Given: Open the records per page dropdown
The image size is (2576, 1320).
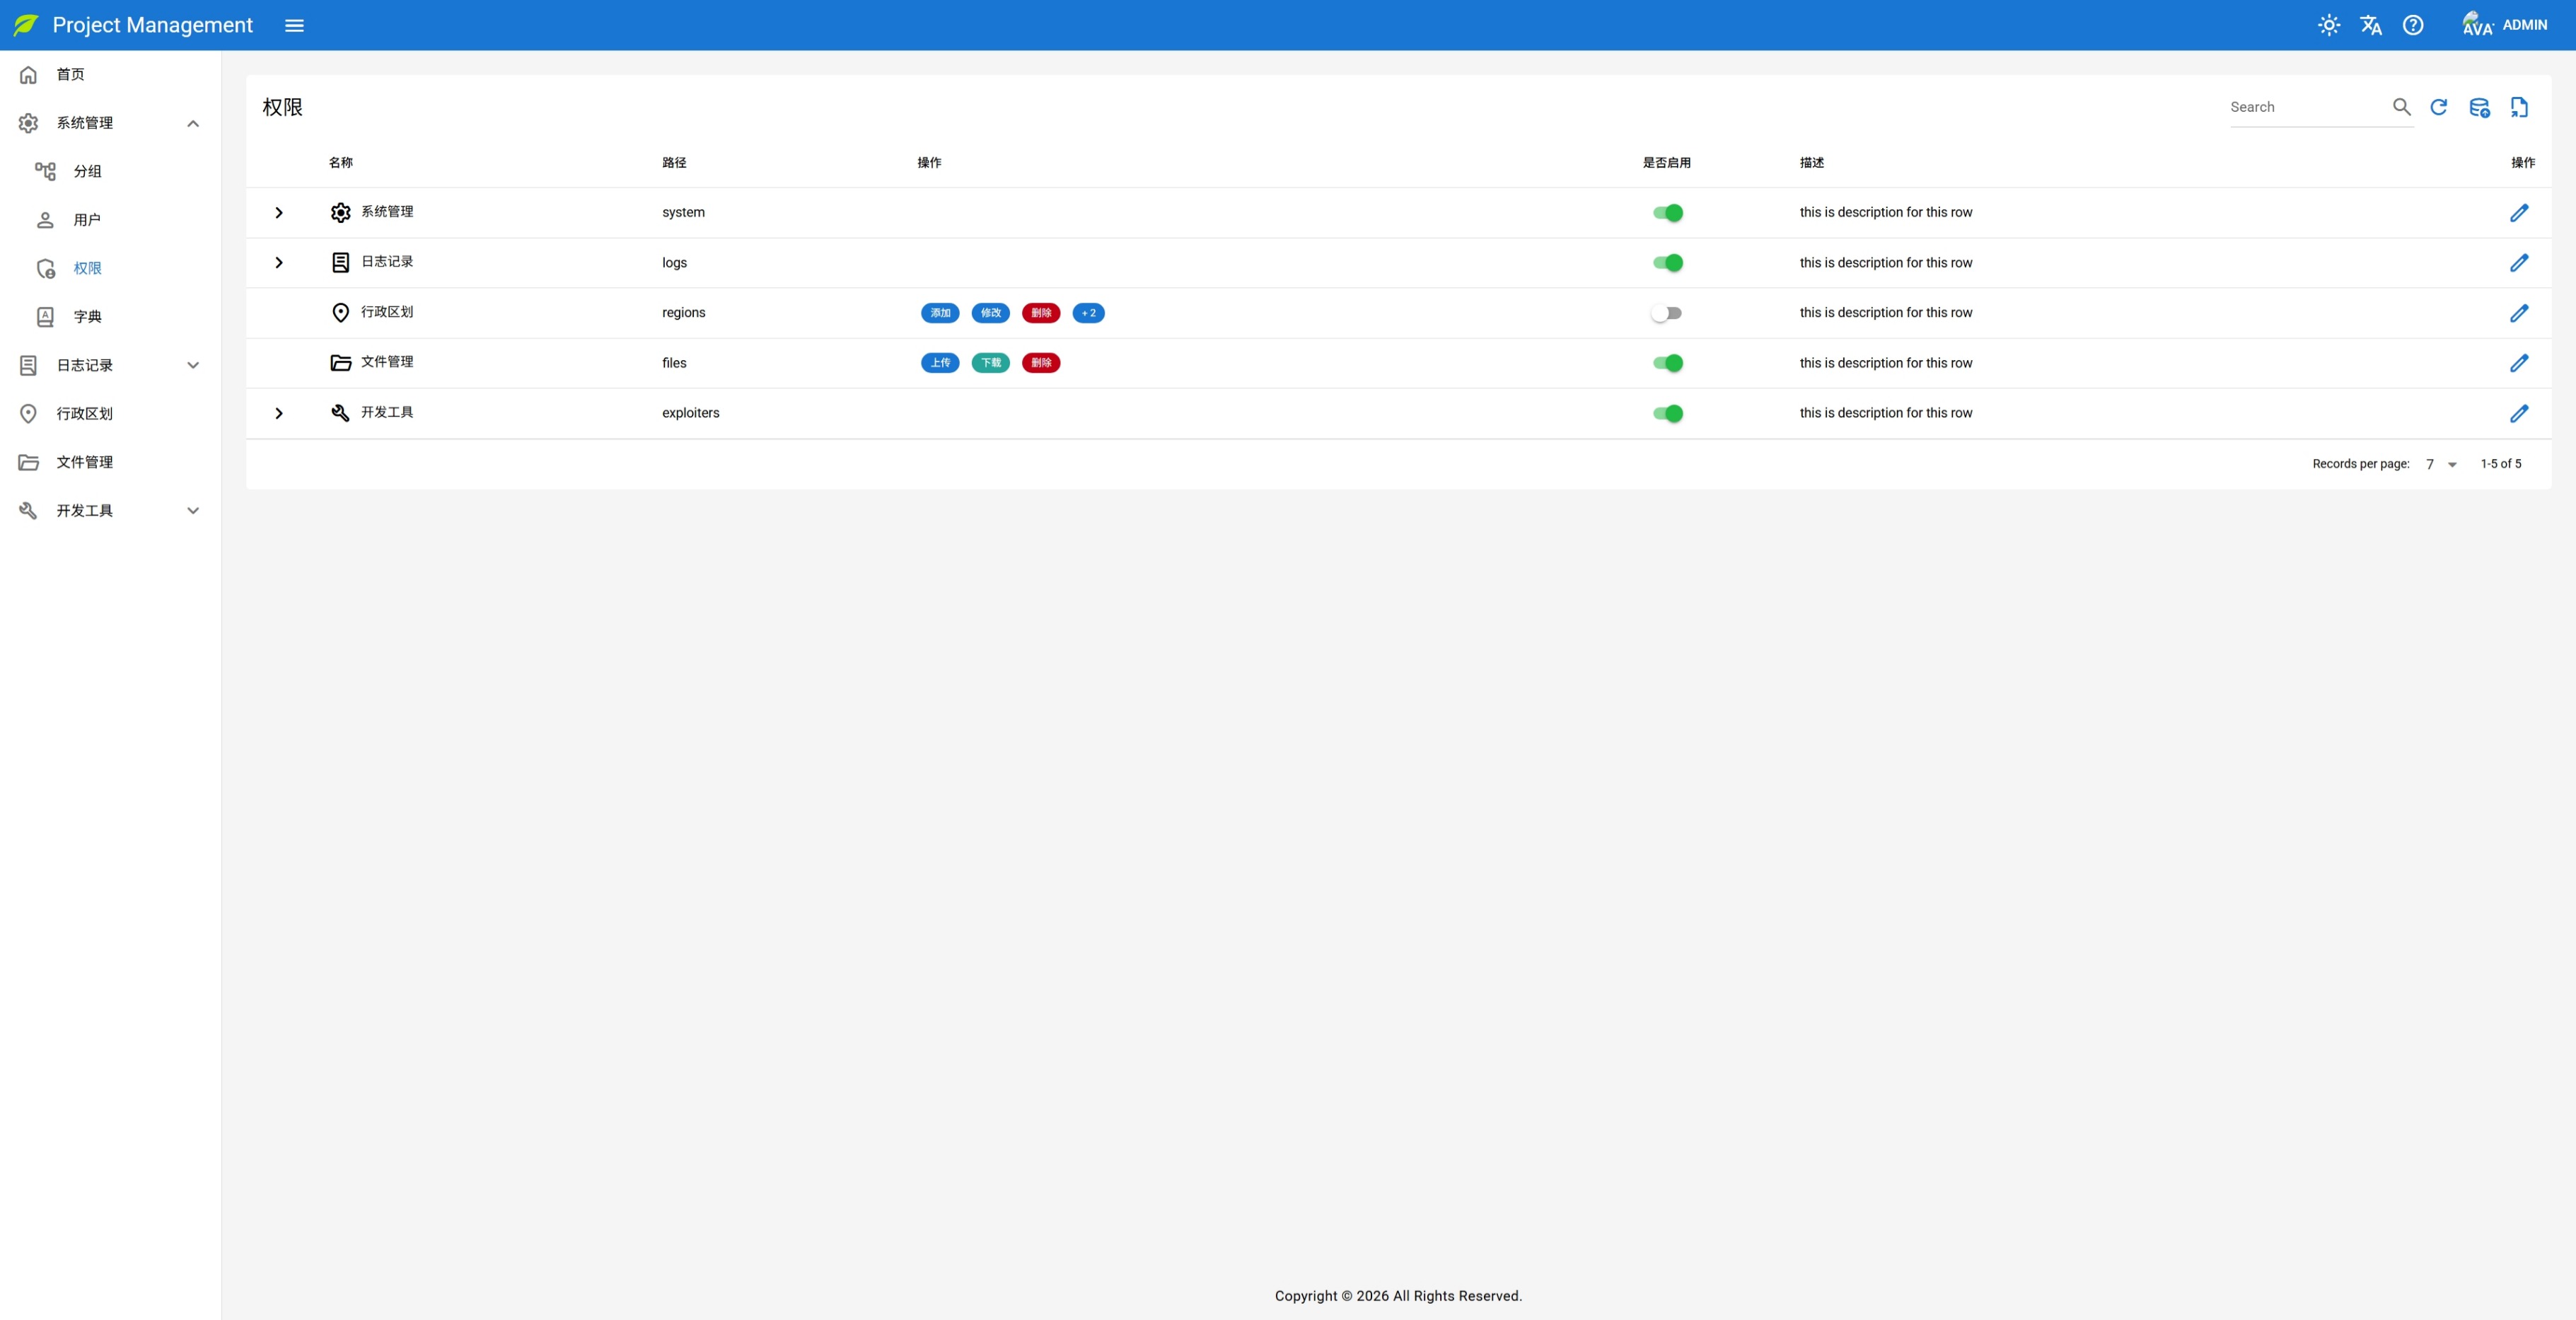Looking at the screenshot, I should tap(2441, 464).
